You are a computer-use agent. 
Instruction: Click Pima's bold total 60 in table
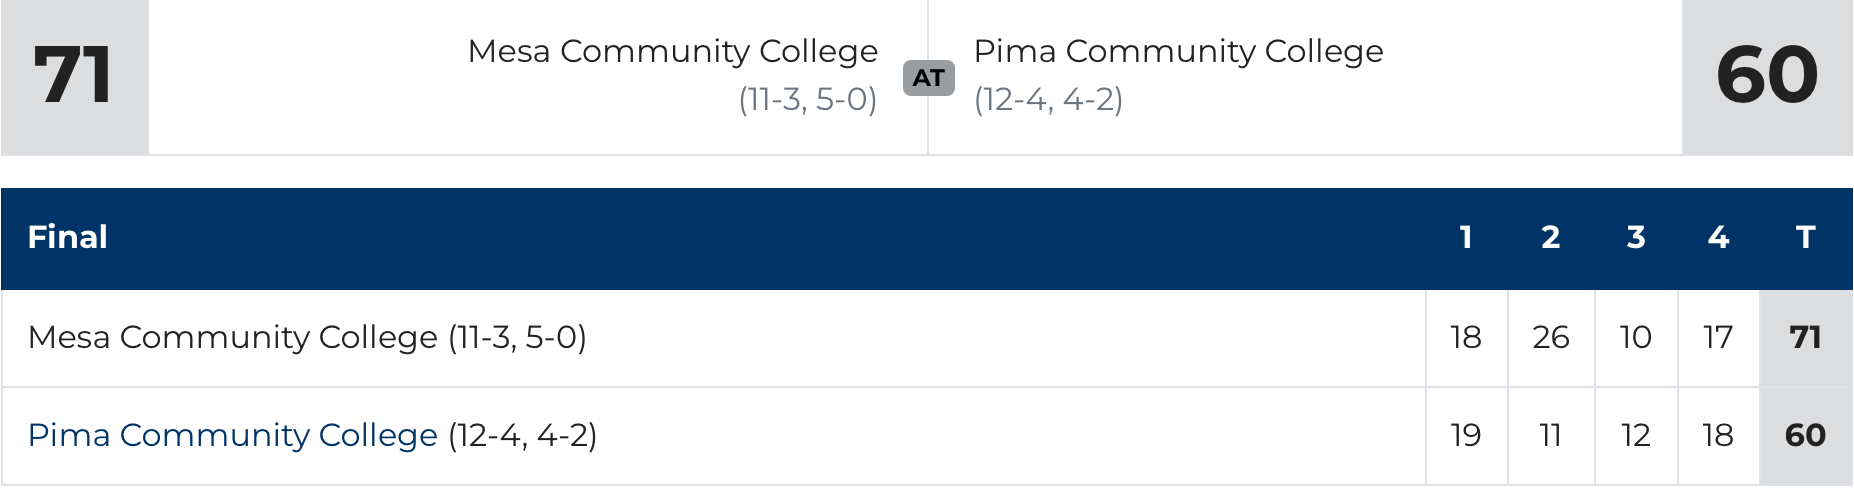tap(1805, 435)
